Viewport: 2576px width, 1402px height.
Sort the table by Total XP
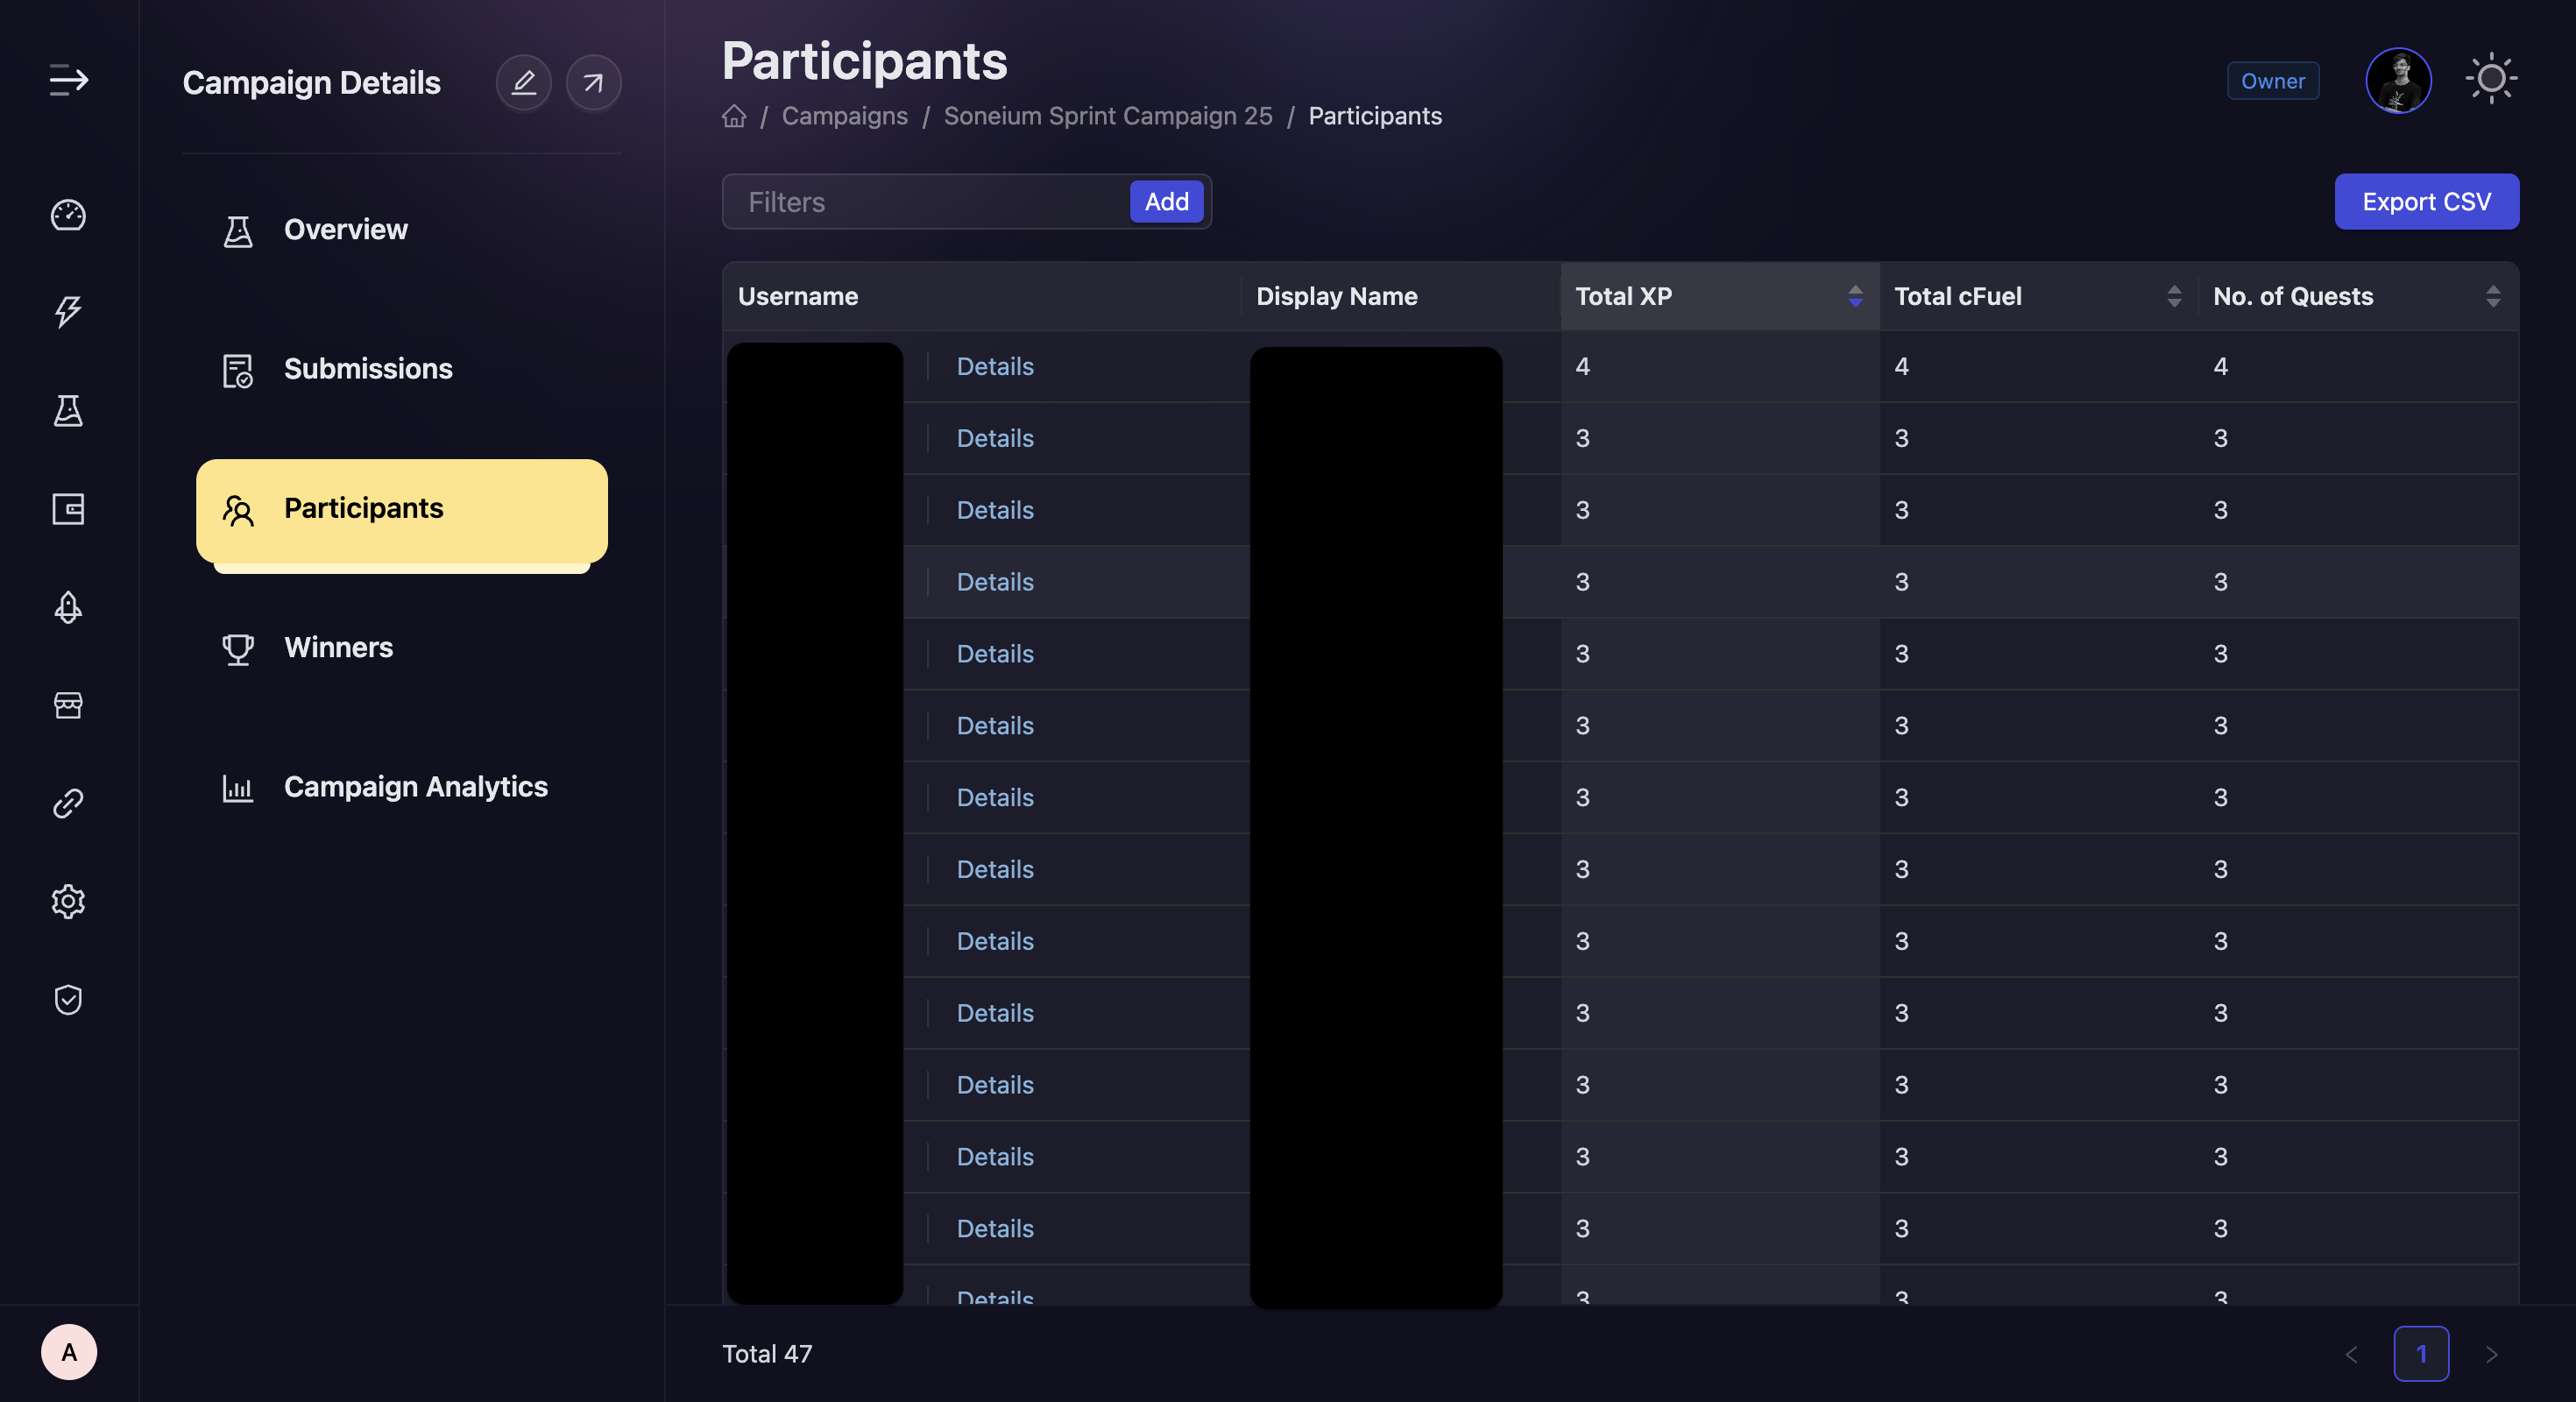[x=1856, y=296]
